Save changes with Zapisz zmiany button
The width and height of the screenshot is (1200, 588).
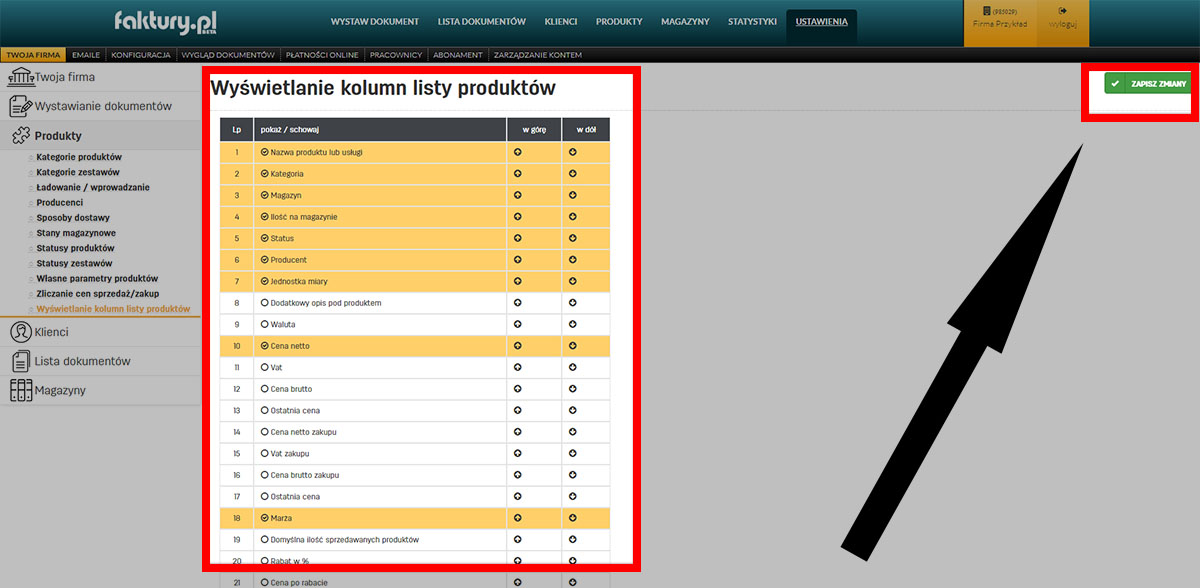(1148, 84)
